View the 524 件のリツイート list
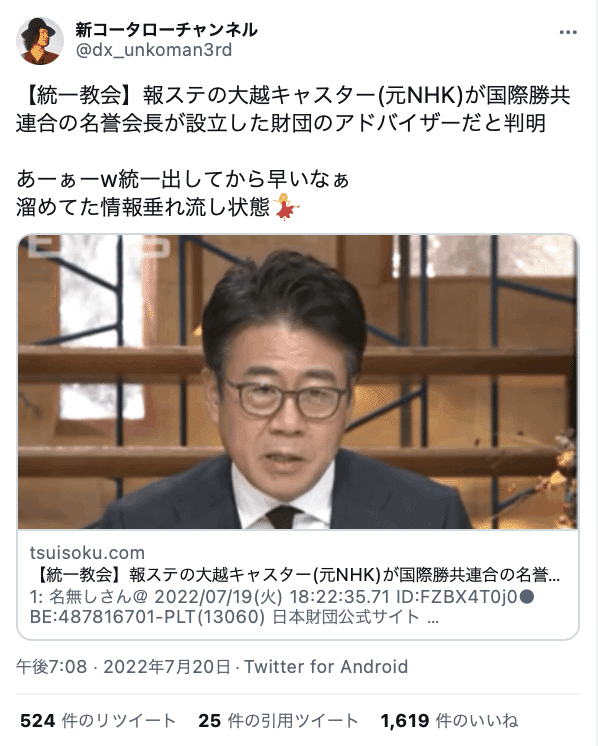Screen dimensions: 598x746 98,721
